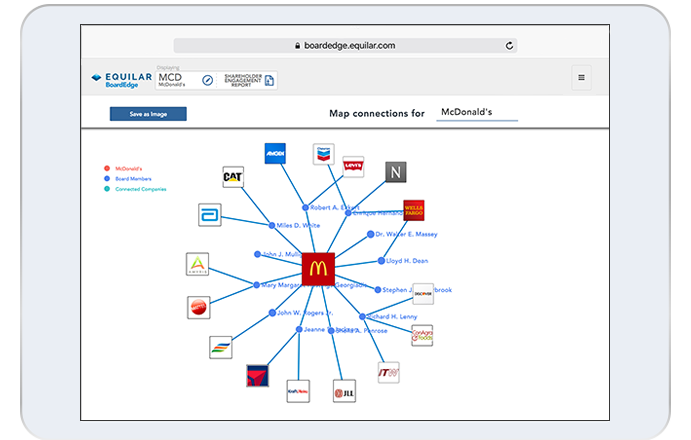Click the central McDonald's logo node

[x=318, y=269]
